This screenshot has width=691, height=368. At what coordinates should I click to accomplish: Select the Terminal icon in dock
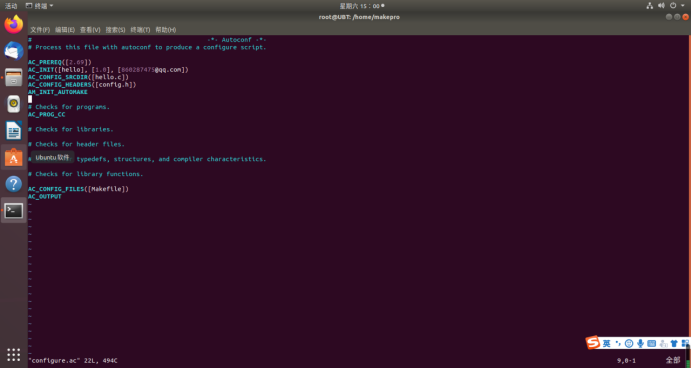coord(14,211)
